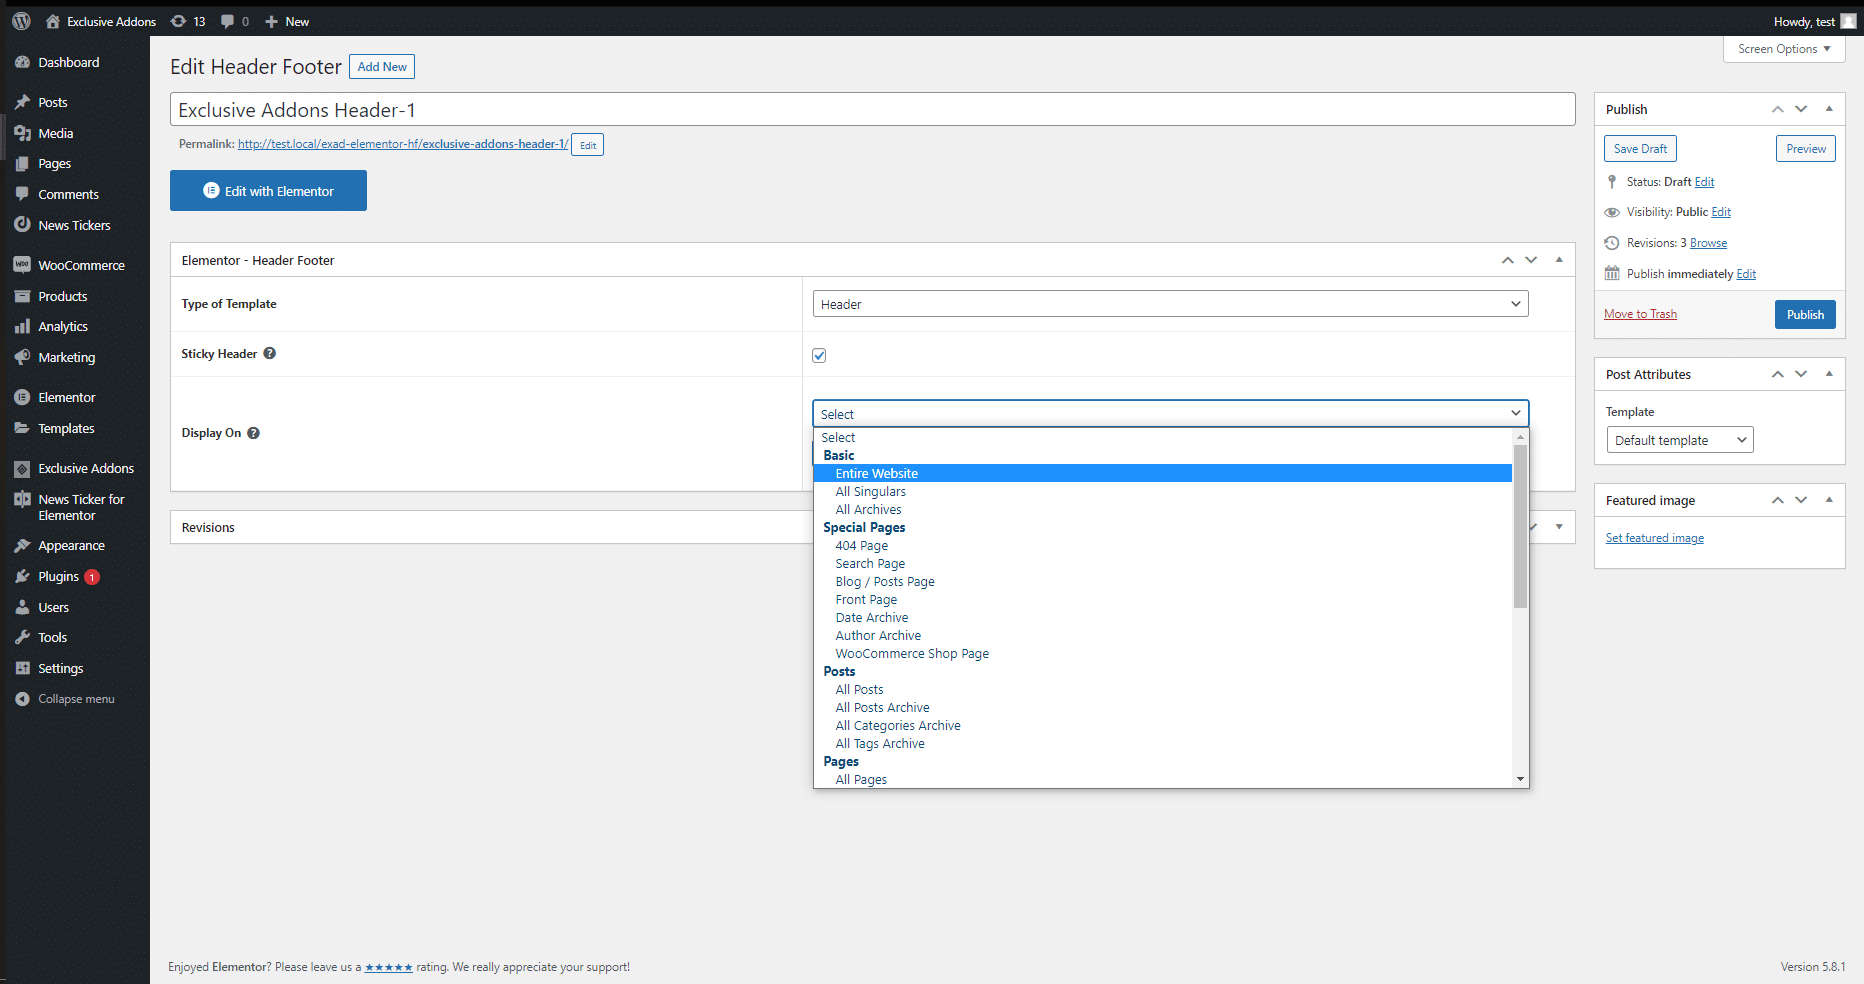Collapse the Featured image panel toggle arrow
This screenshot has width=1864, height=984.
tap(1829, 500)
